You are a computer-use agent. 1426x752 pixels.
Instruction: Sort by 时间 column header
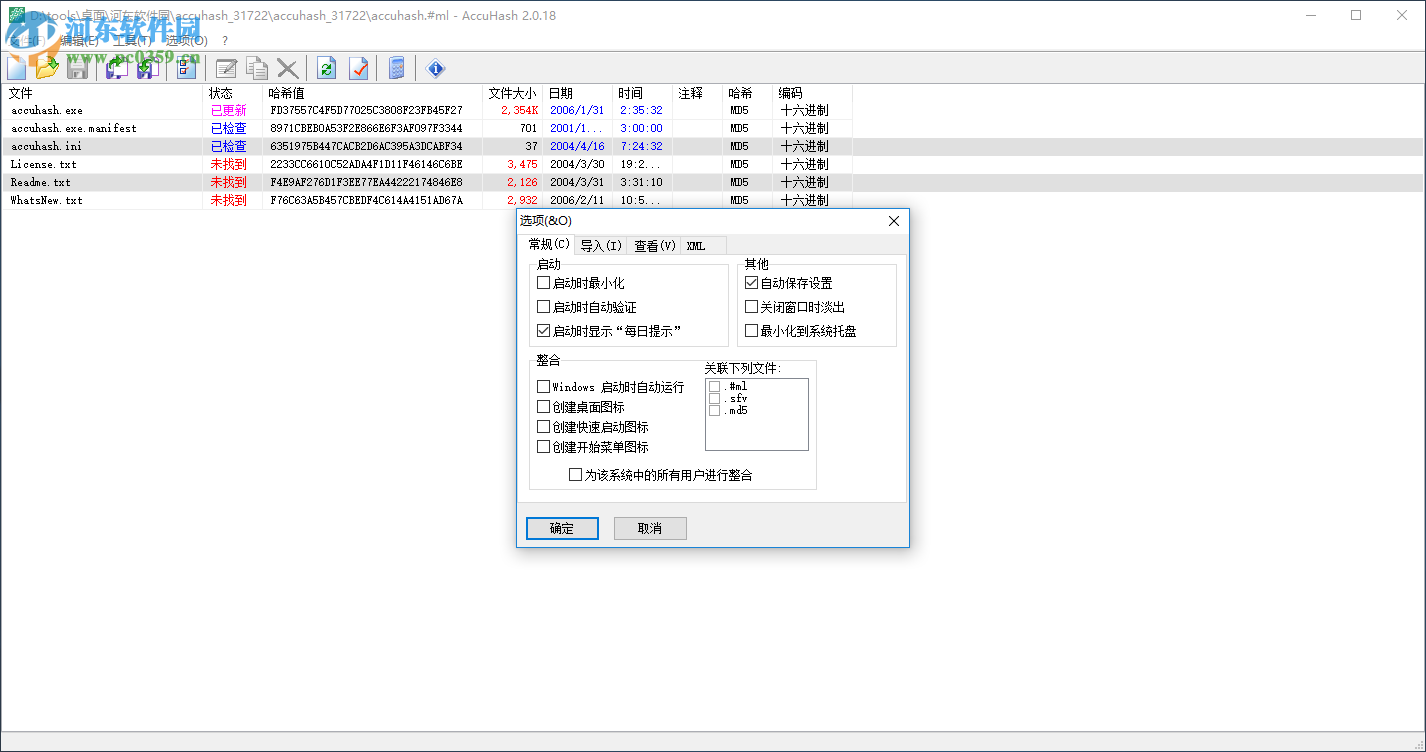click(x=643, y=93)
